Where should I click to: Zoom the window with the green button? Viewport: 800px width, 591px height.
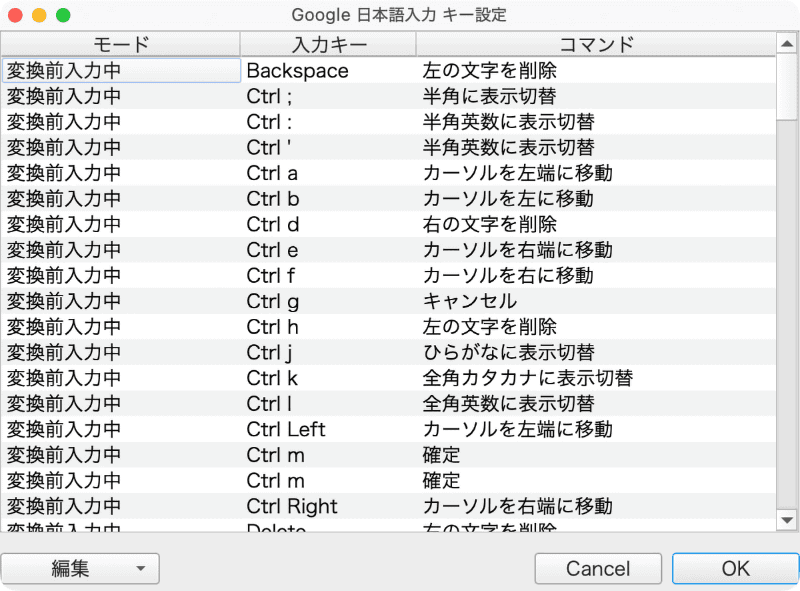click(63, 15)
